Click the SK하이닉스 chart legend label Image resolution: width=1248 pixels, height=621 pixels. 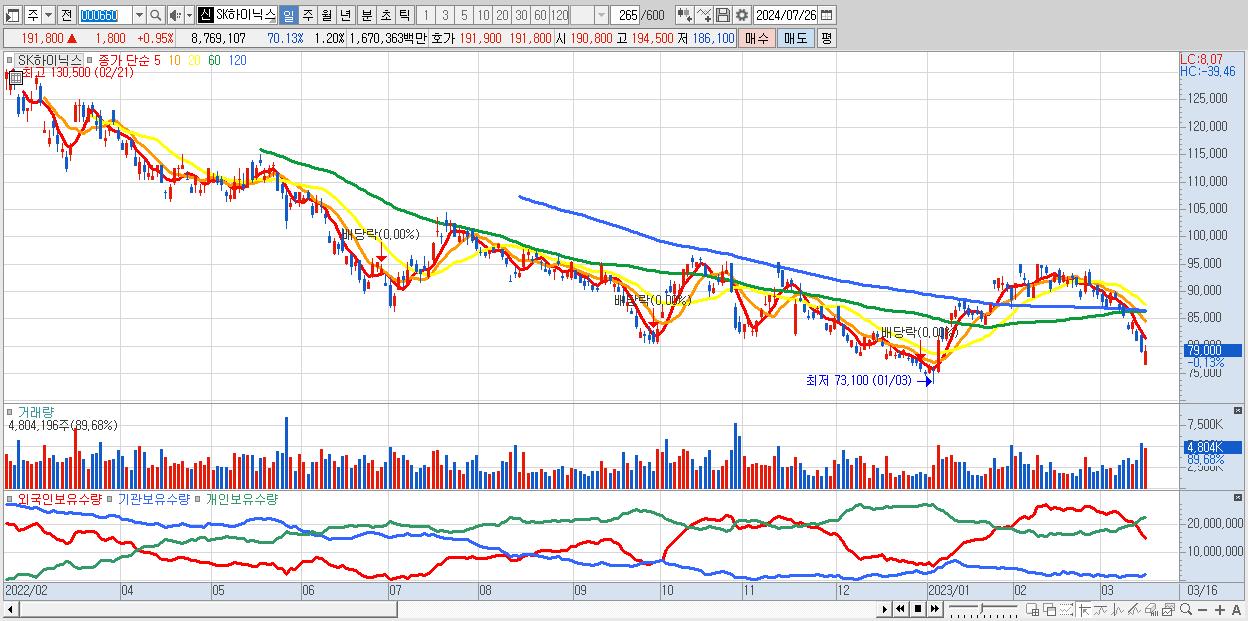pos(48,60)
